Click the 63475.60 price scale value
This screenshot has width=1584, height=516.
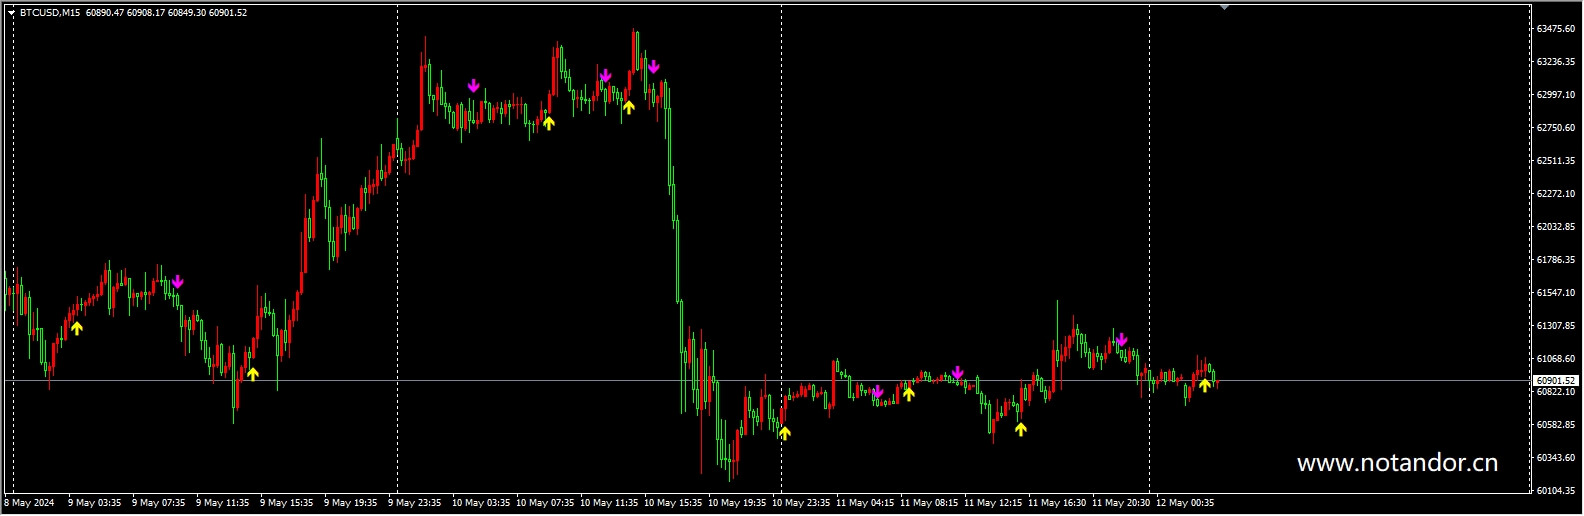[x=1556, y=29]
